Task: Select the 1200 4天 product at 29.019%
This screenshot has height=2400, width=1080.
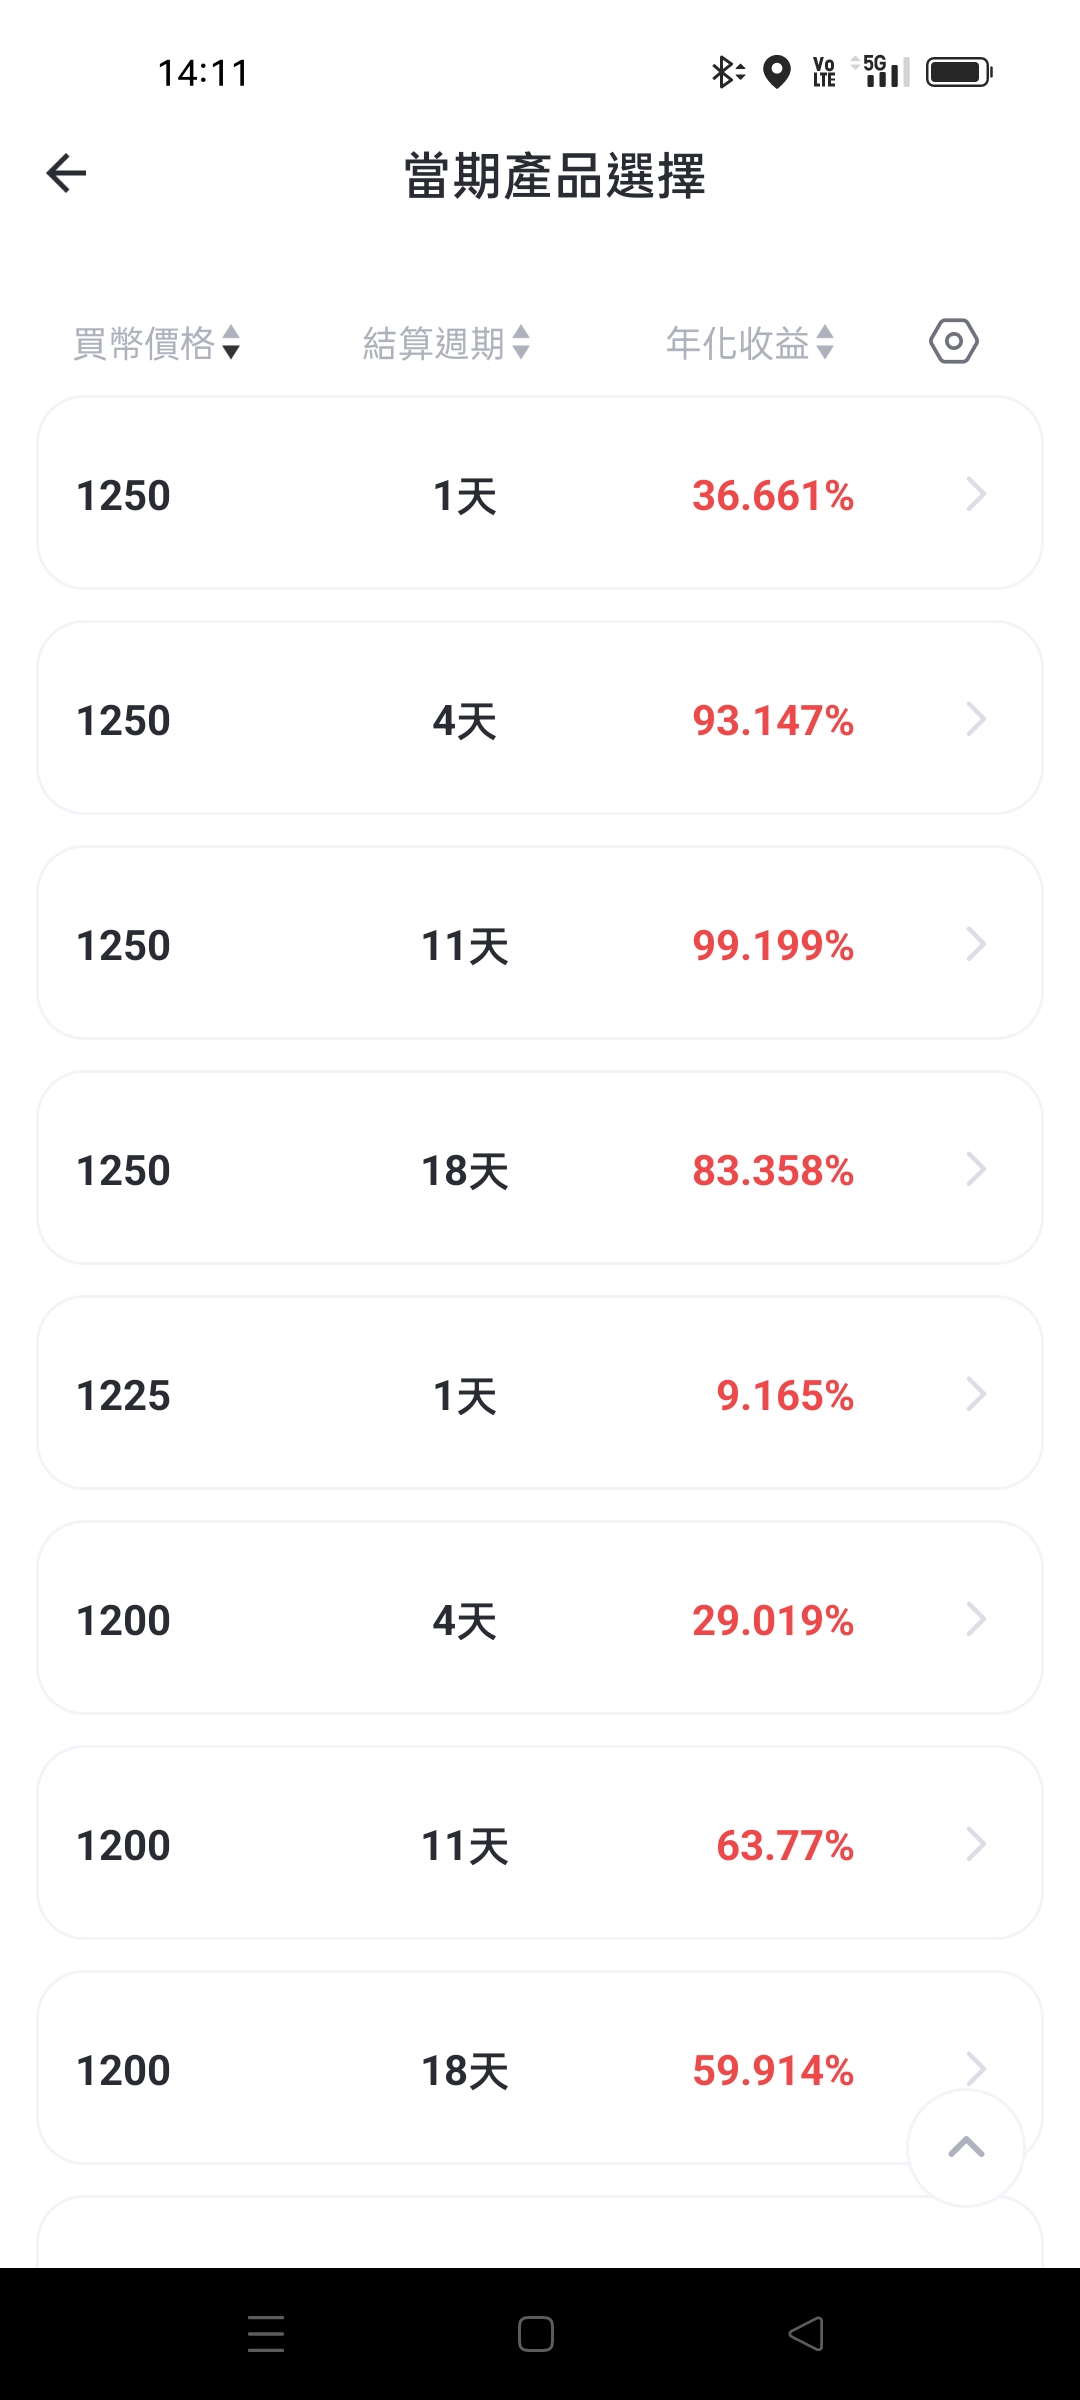Action: [x=540, y=1618]
